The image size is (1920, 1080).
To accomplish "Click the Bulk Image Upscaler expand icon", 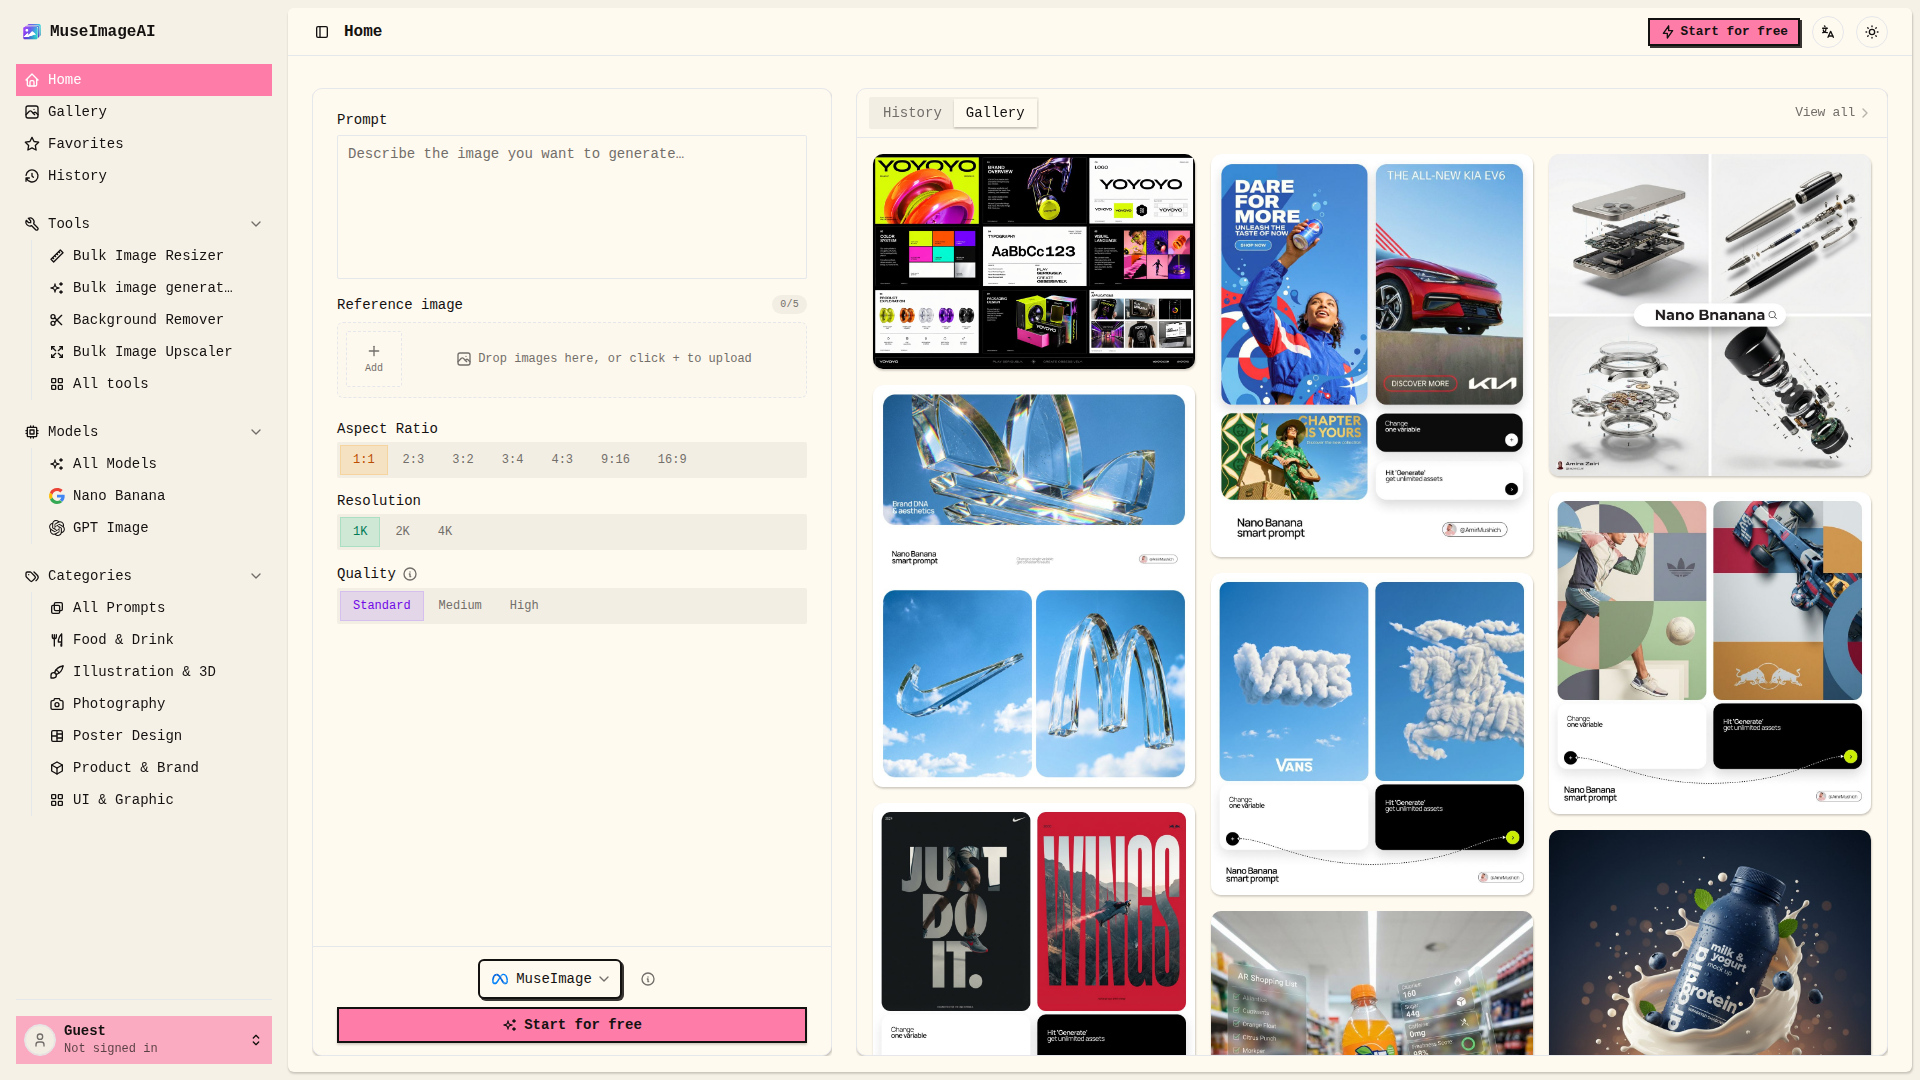I will pos(57,352).
